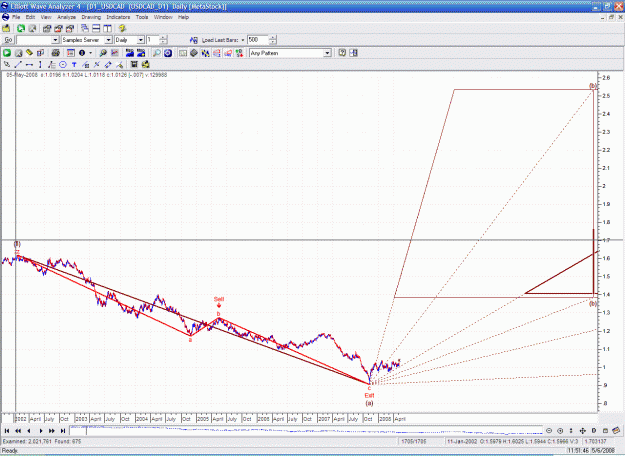This screenshot has width=625, height=456.
Task: Click the tile horizontally windows icon
Action: [x=96, y=28]
